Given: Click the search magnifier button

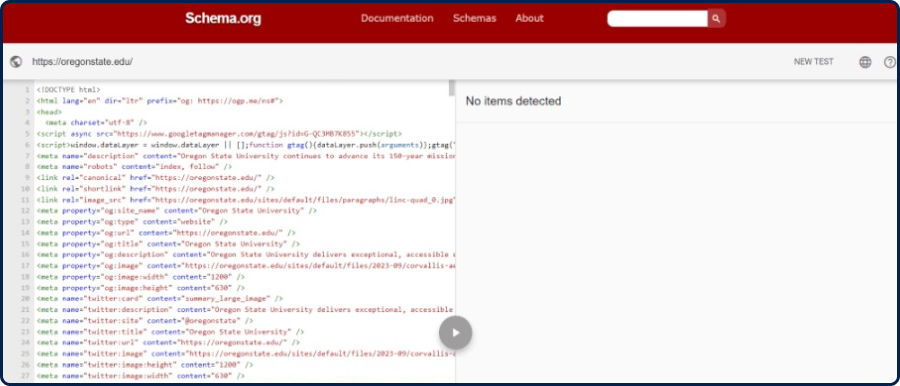Looking at the screenshot, I should coord(716,18).
